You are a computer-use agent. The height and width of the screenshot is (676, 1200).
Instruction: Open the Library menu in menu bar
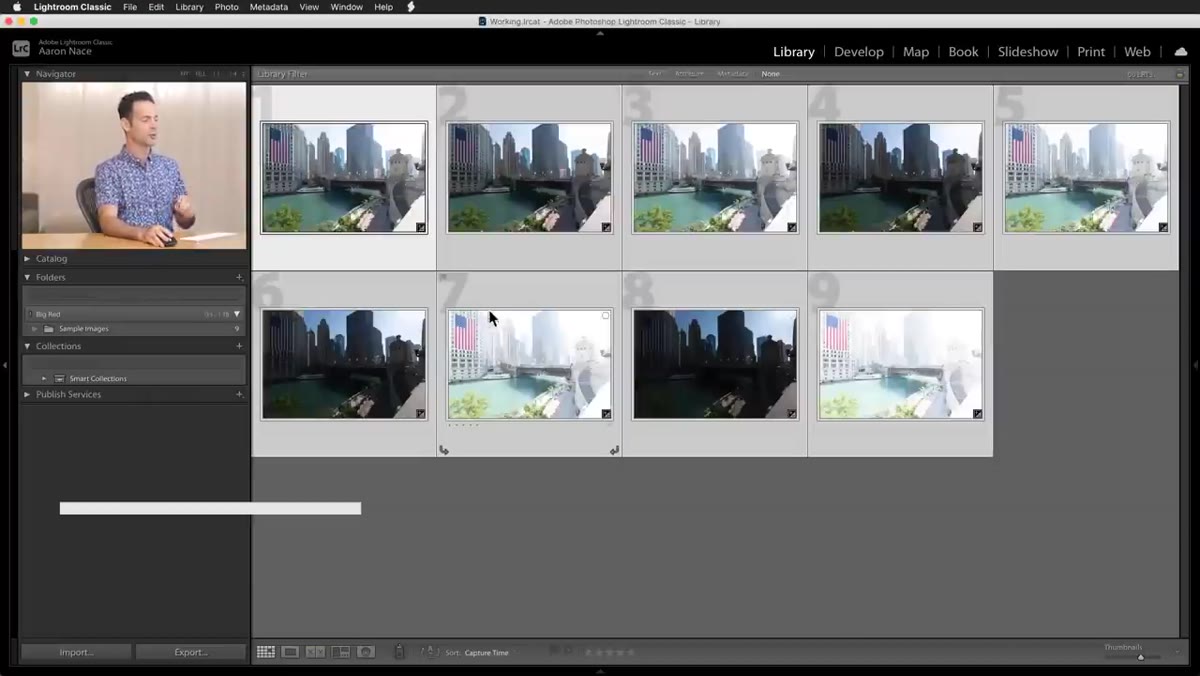click(x=189, y=7)
